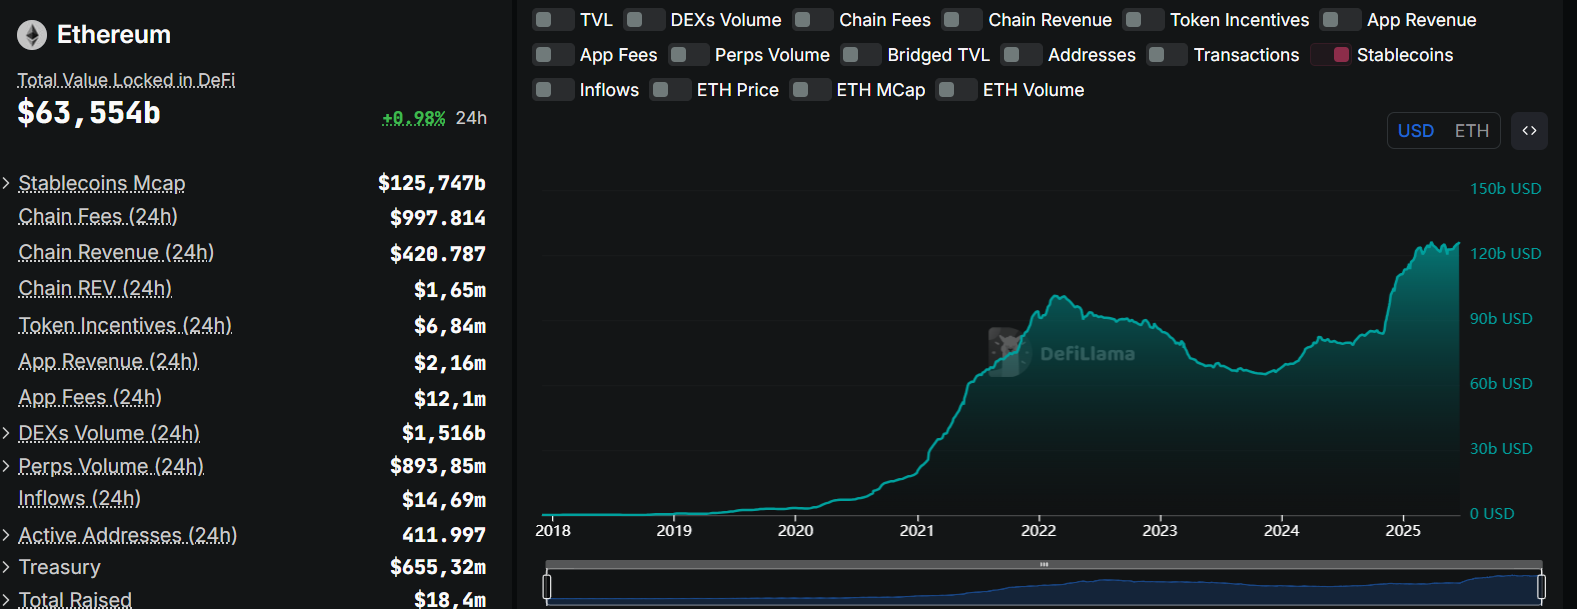Click the 2025 x-axis label

pos(1403,531)
